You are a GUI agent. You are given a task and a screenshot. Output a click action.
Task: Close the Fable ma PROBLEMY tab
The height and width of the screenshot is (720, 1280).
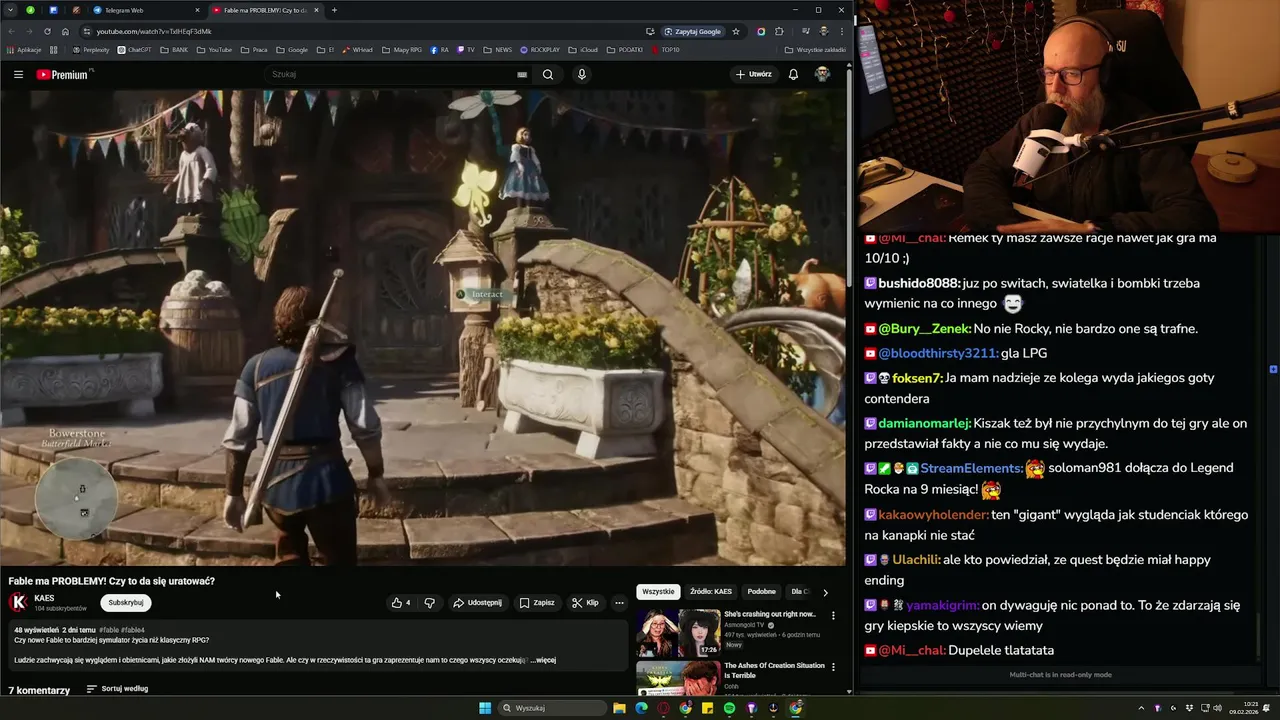click(317, 10)
